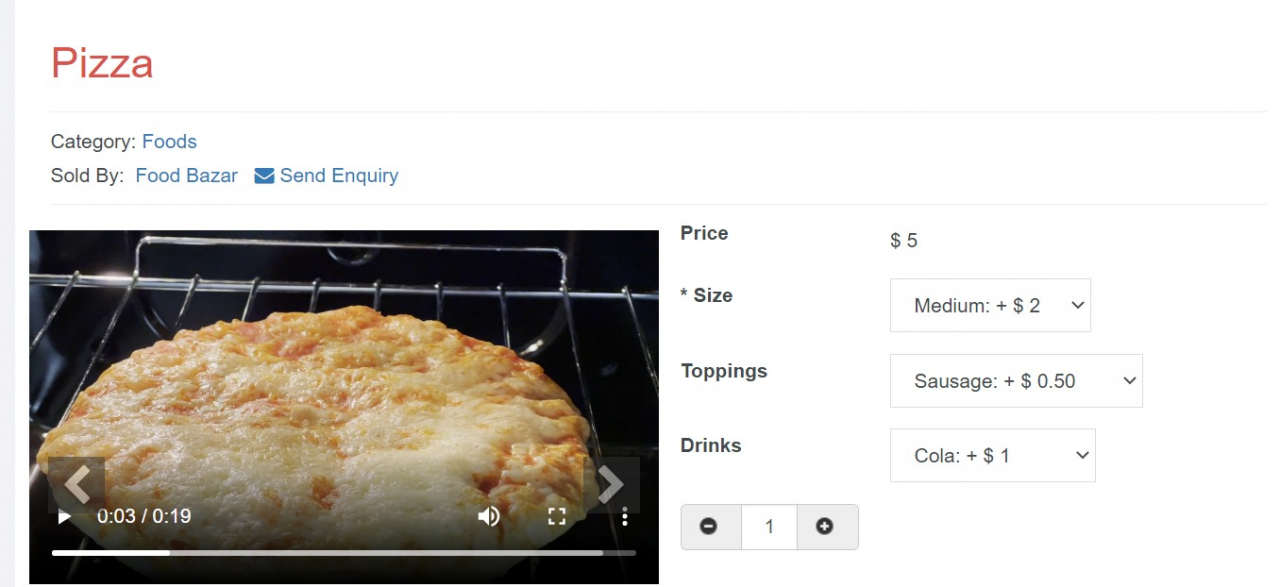Go to next gallery slide

click(x=611, y=485)
